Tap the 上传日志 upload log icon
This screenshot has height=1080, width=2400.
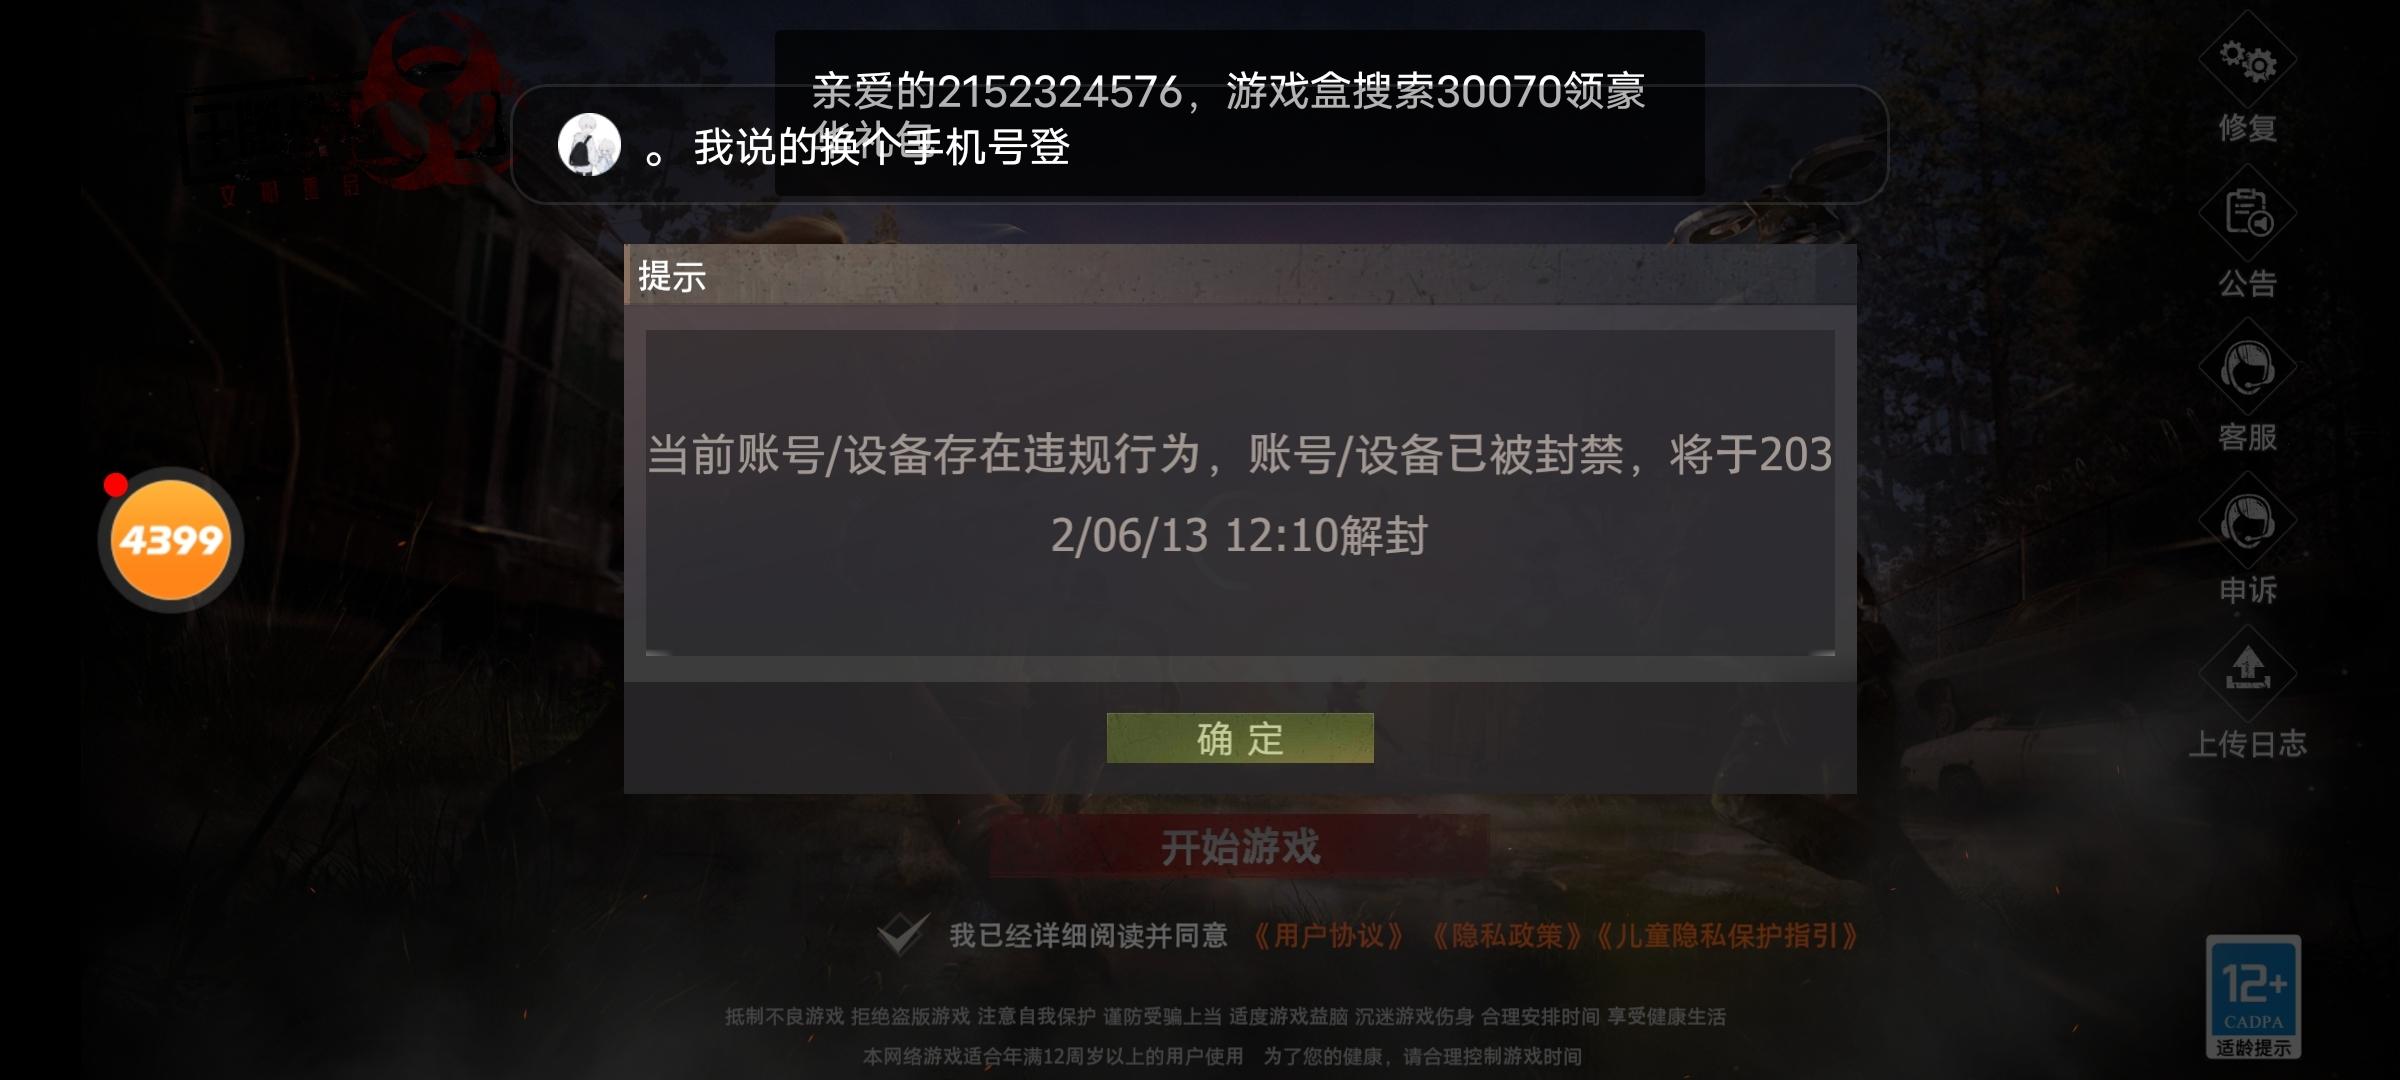[2247, 672]
